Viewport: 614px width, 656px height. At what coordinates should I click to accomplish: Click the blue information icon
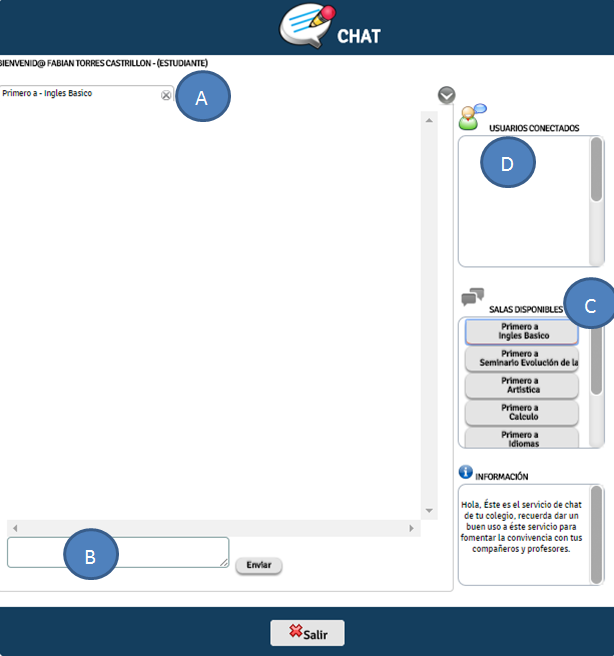465,472
